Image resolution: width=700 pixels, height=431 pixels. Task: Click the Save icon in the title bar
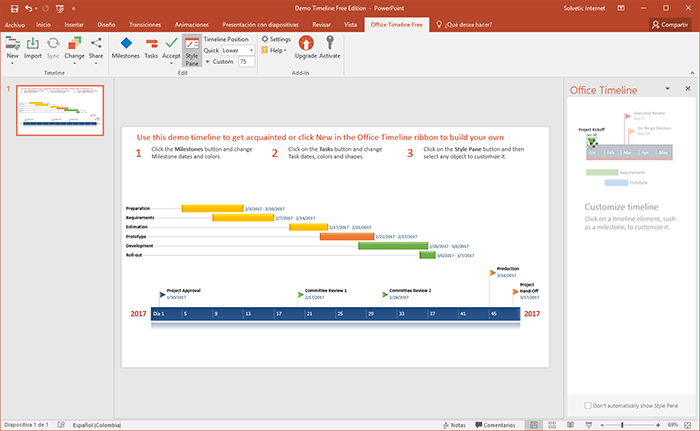[x=14, y=8]
